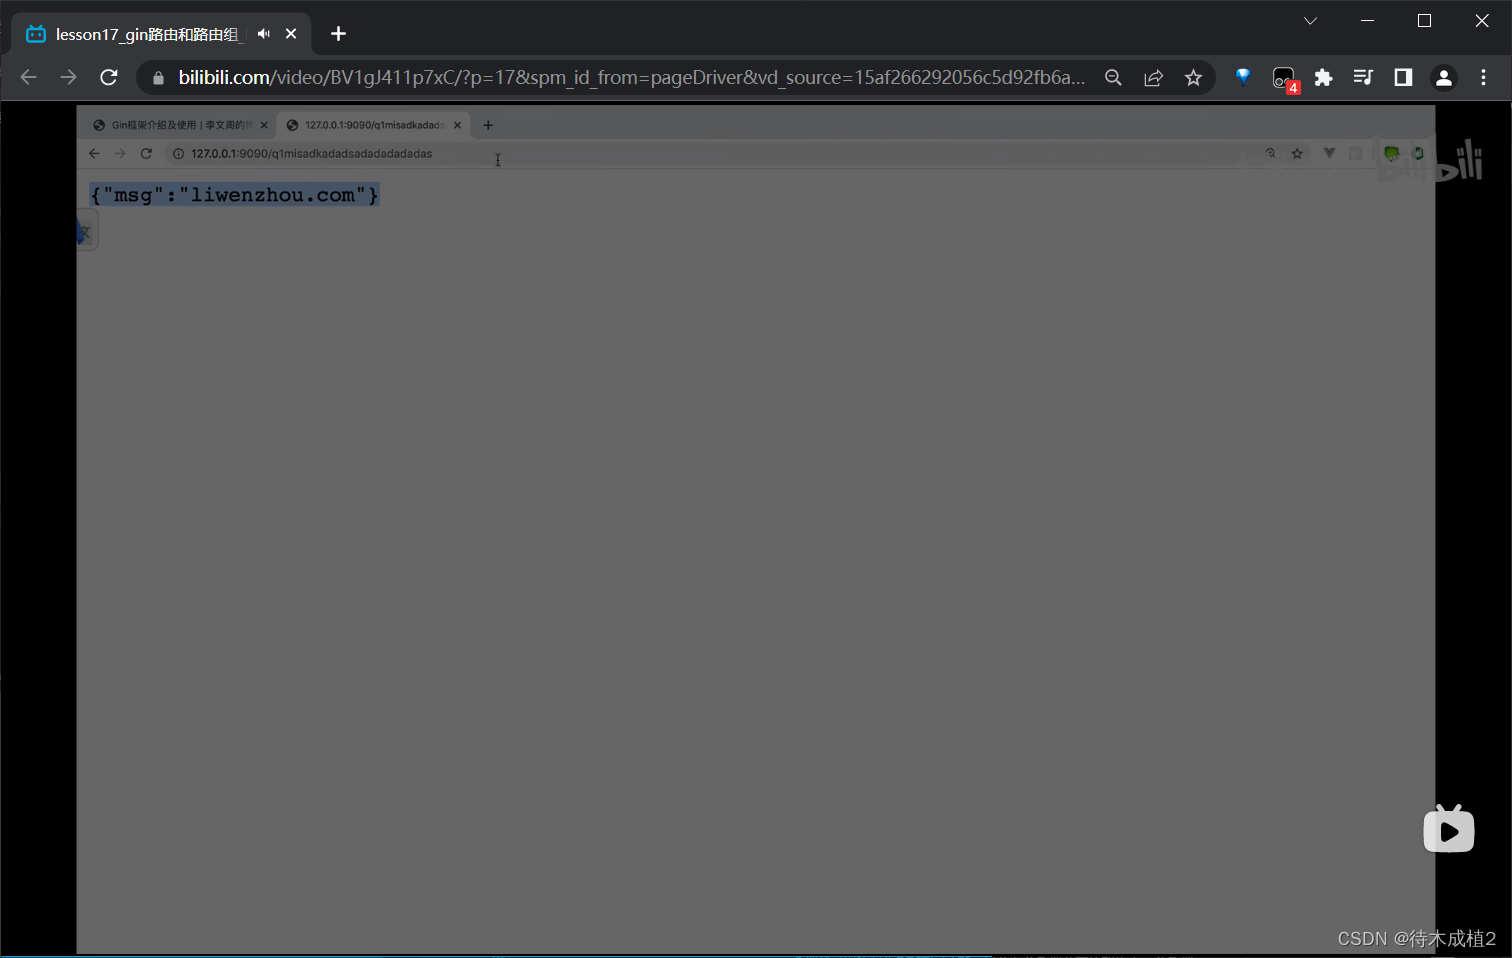Reload the bilibili page

[109, 78]
